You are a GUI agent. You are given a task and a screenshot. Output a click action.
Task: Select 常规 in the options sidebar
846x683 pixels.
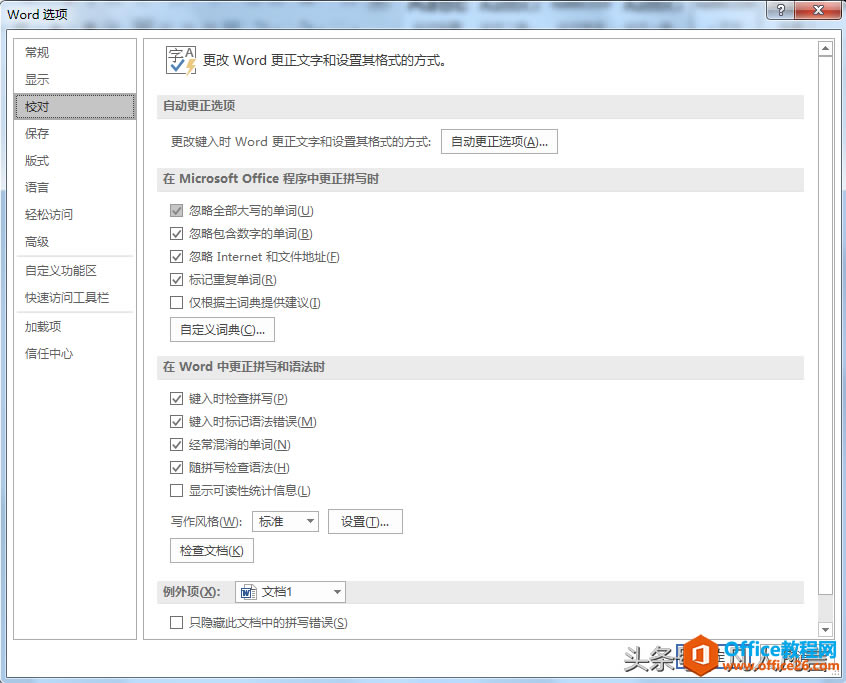75,52
